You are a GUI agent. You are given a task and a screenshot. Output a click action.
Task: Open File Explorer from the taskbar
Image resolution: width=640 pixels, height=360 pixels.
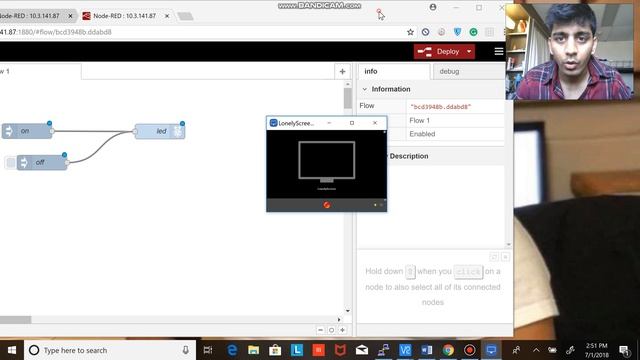pos(253,350)
